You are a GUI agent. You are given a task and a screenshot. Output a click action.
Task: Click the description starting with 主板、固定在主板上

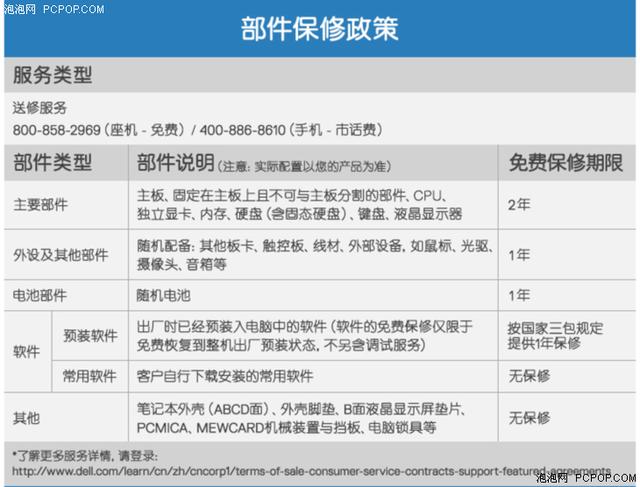click(x=300, y=205)
